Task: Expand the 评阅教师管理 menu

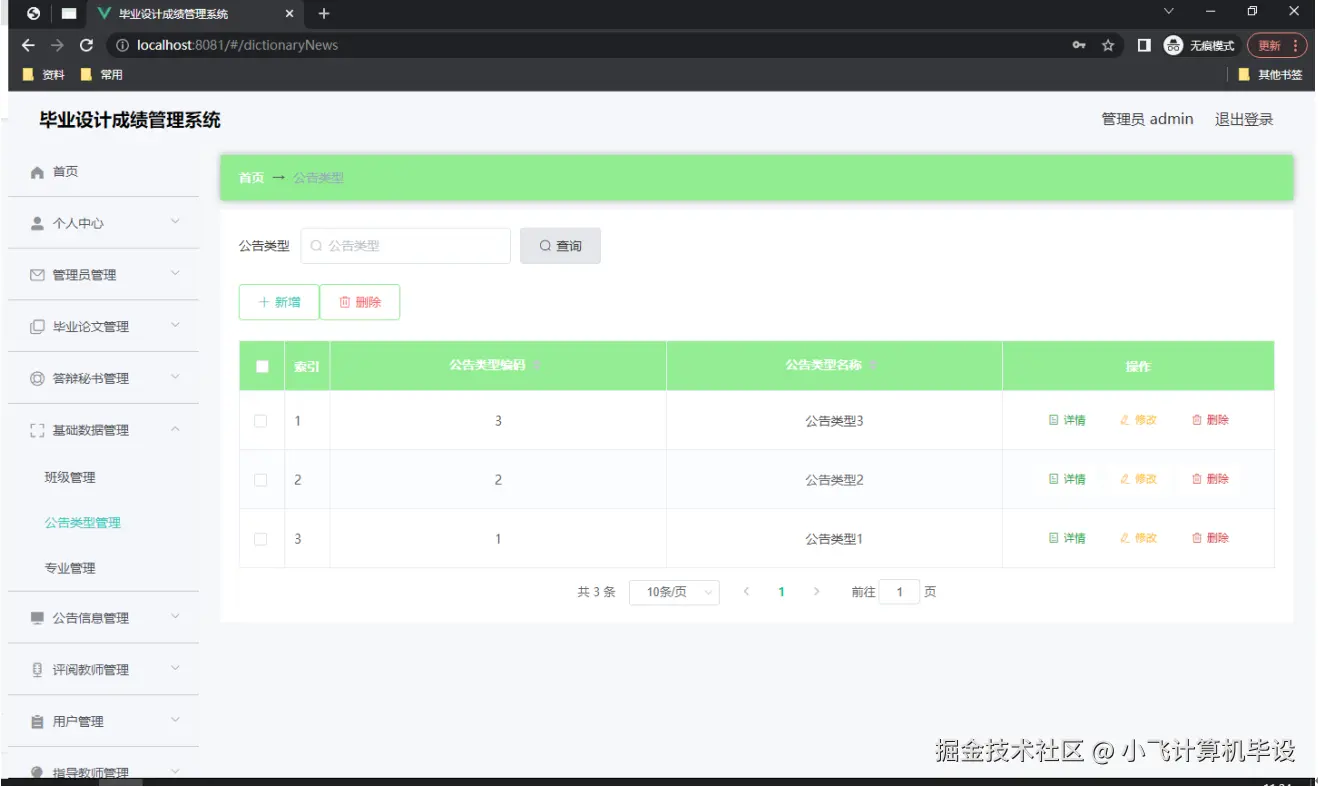Action: (175, 669)
